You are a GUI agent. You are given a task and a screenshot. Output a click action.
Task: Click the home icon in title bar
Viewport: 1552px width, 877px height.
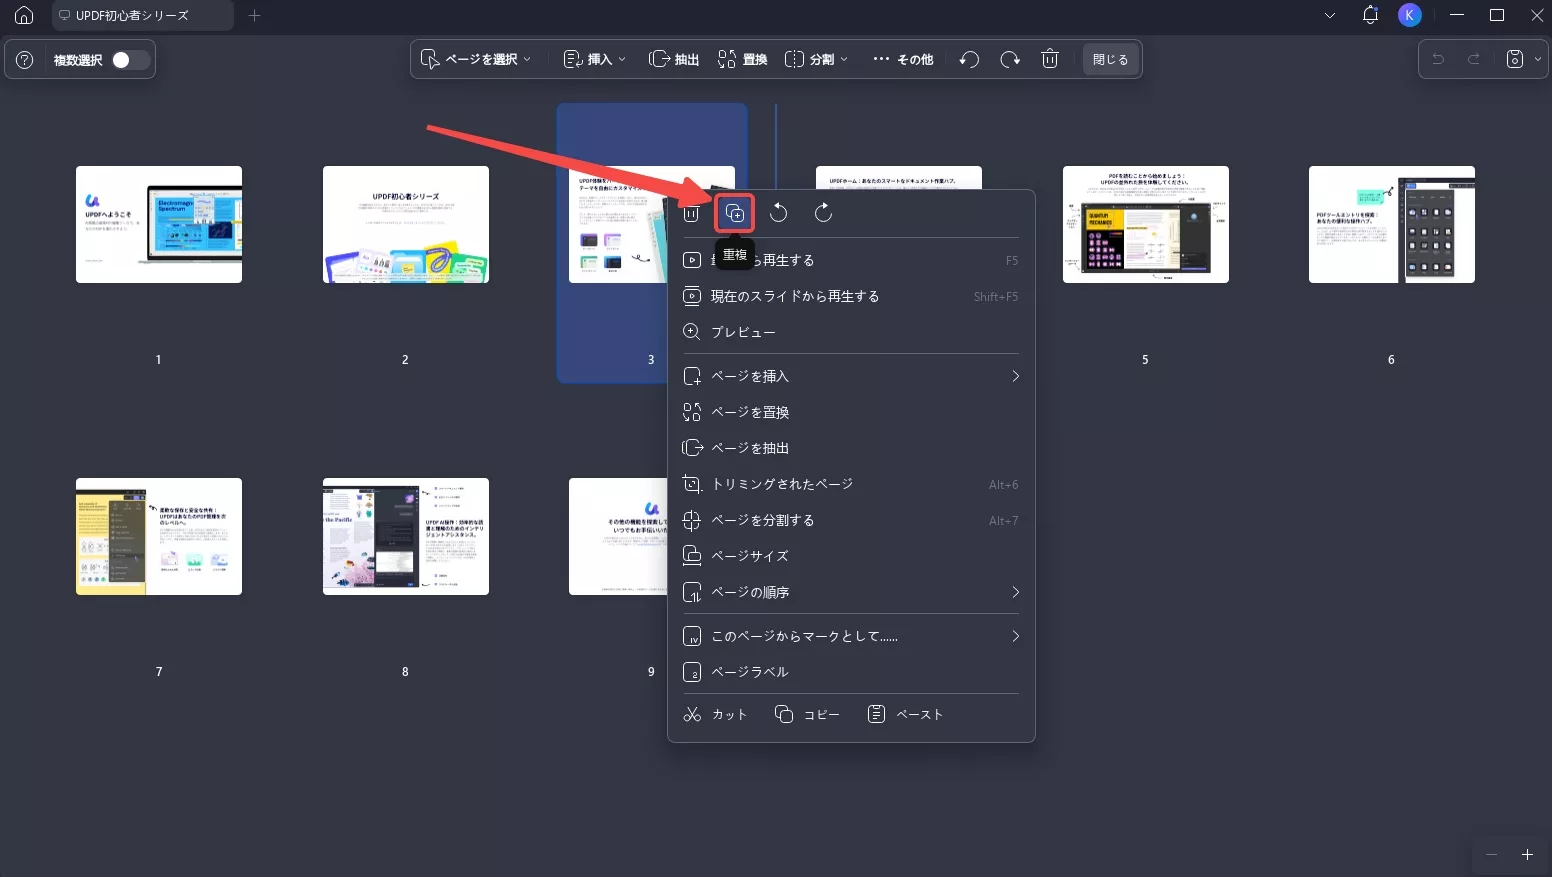click(24, 15)
